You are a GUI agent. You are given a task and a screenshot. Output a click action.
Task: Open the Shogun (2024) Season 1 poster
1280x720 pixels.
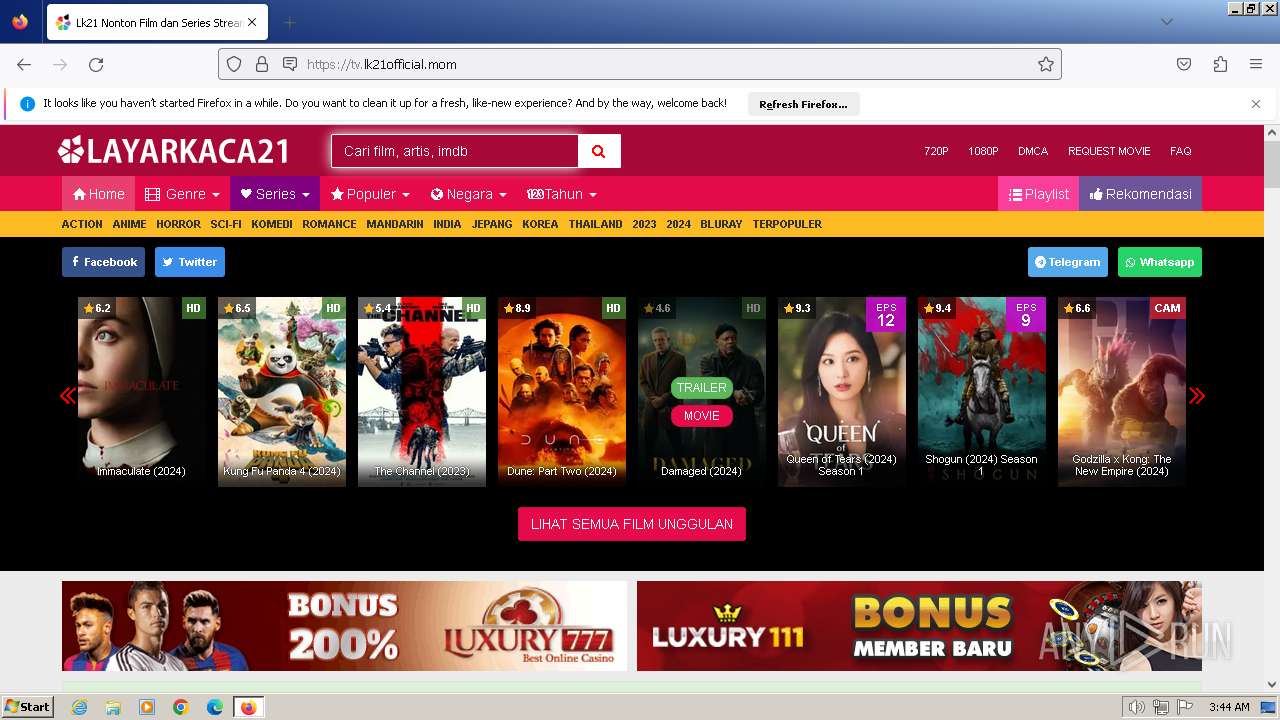(x=982, y=392)
